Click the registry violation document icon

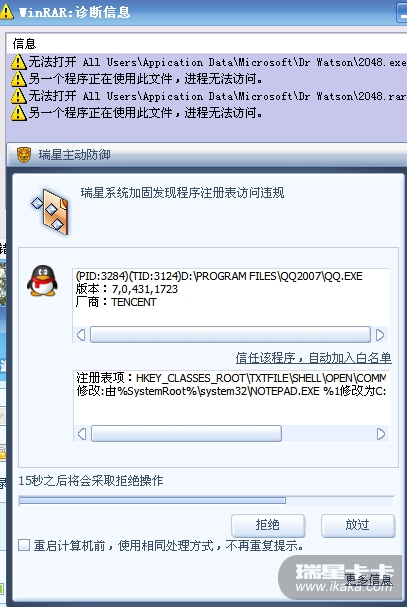[x=50, y=211]
